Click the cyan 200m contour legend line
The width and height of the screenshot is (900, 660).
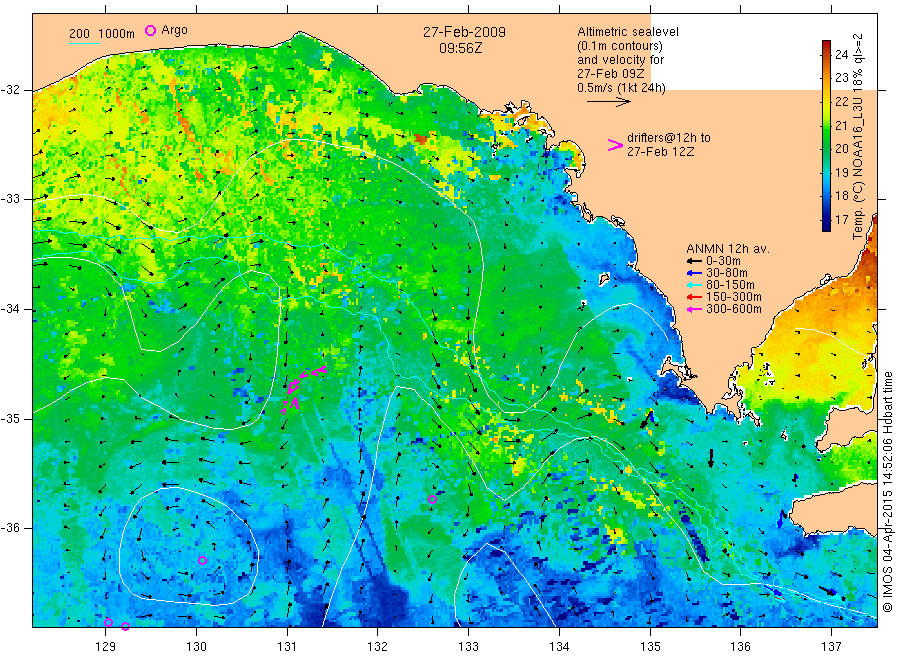pos(84,42)
